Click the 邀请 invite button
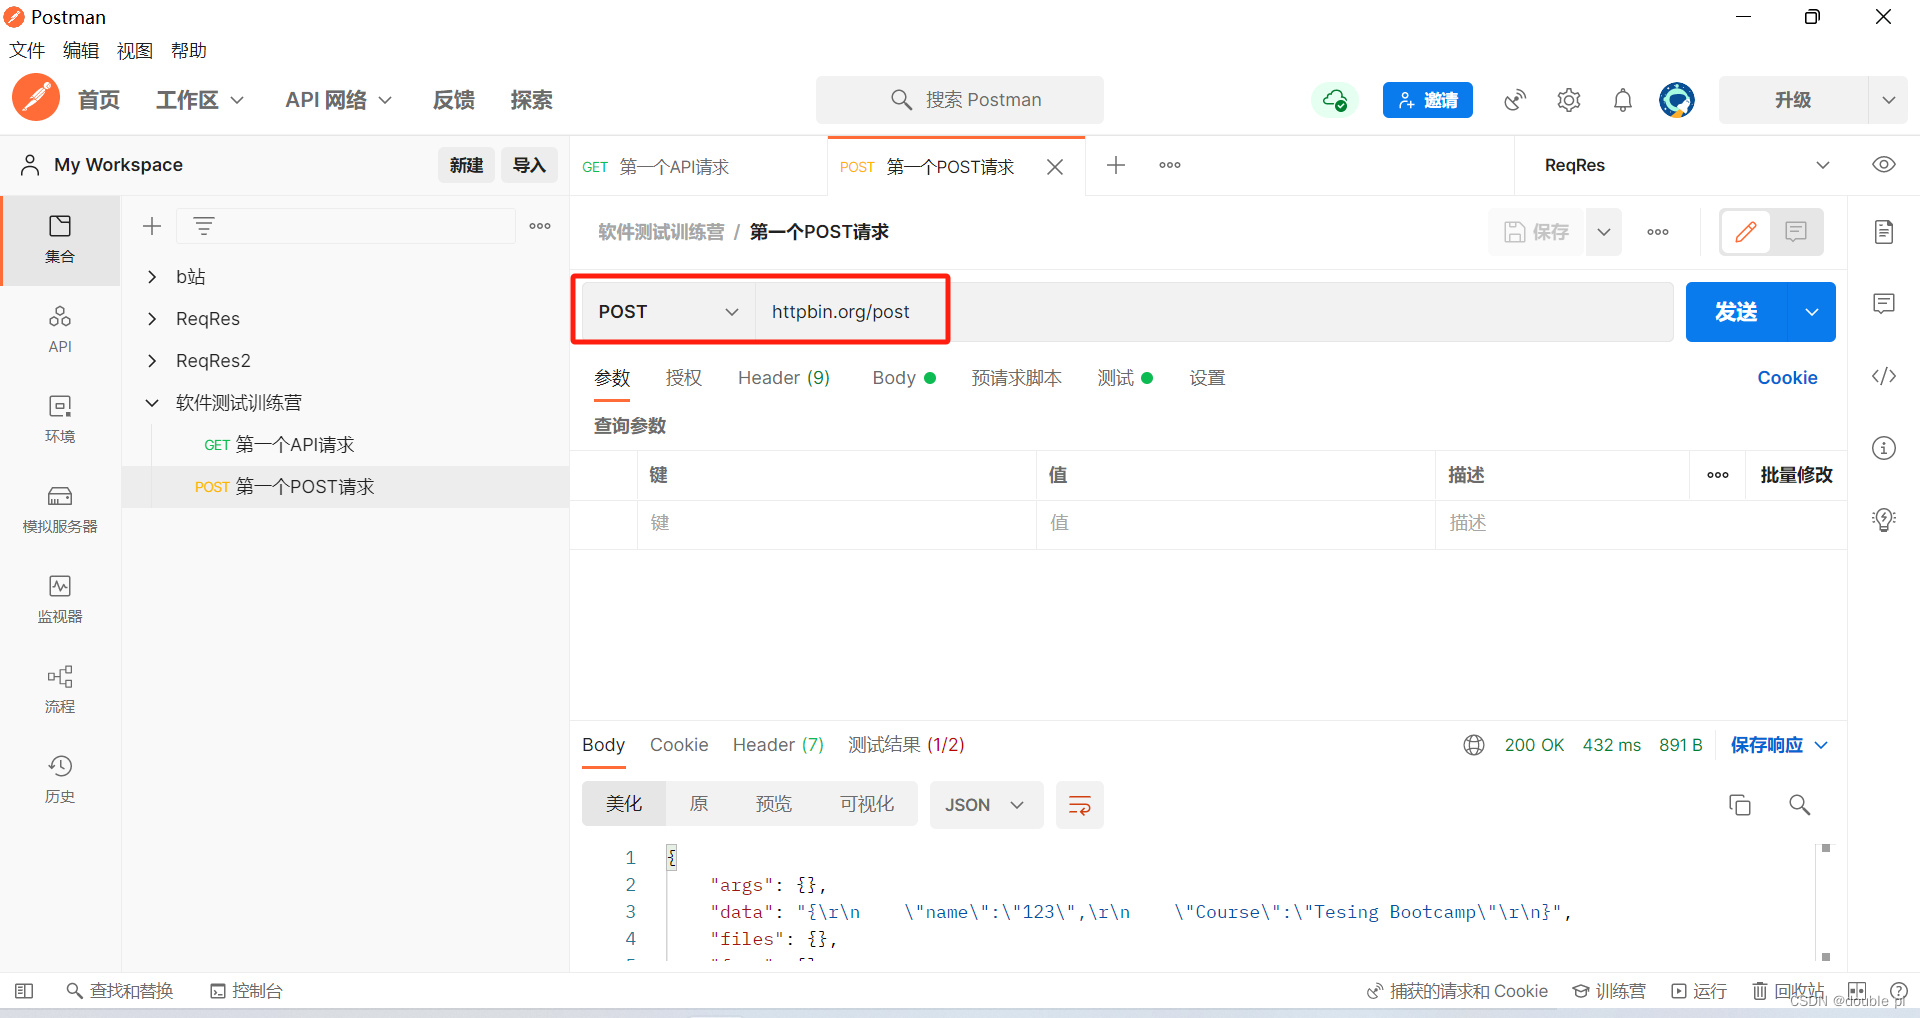The width and height of the screenshot is (1920, 1018). [1428, 100]
